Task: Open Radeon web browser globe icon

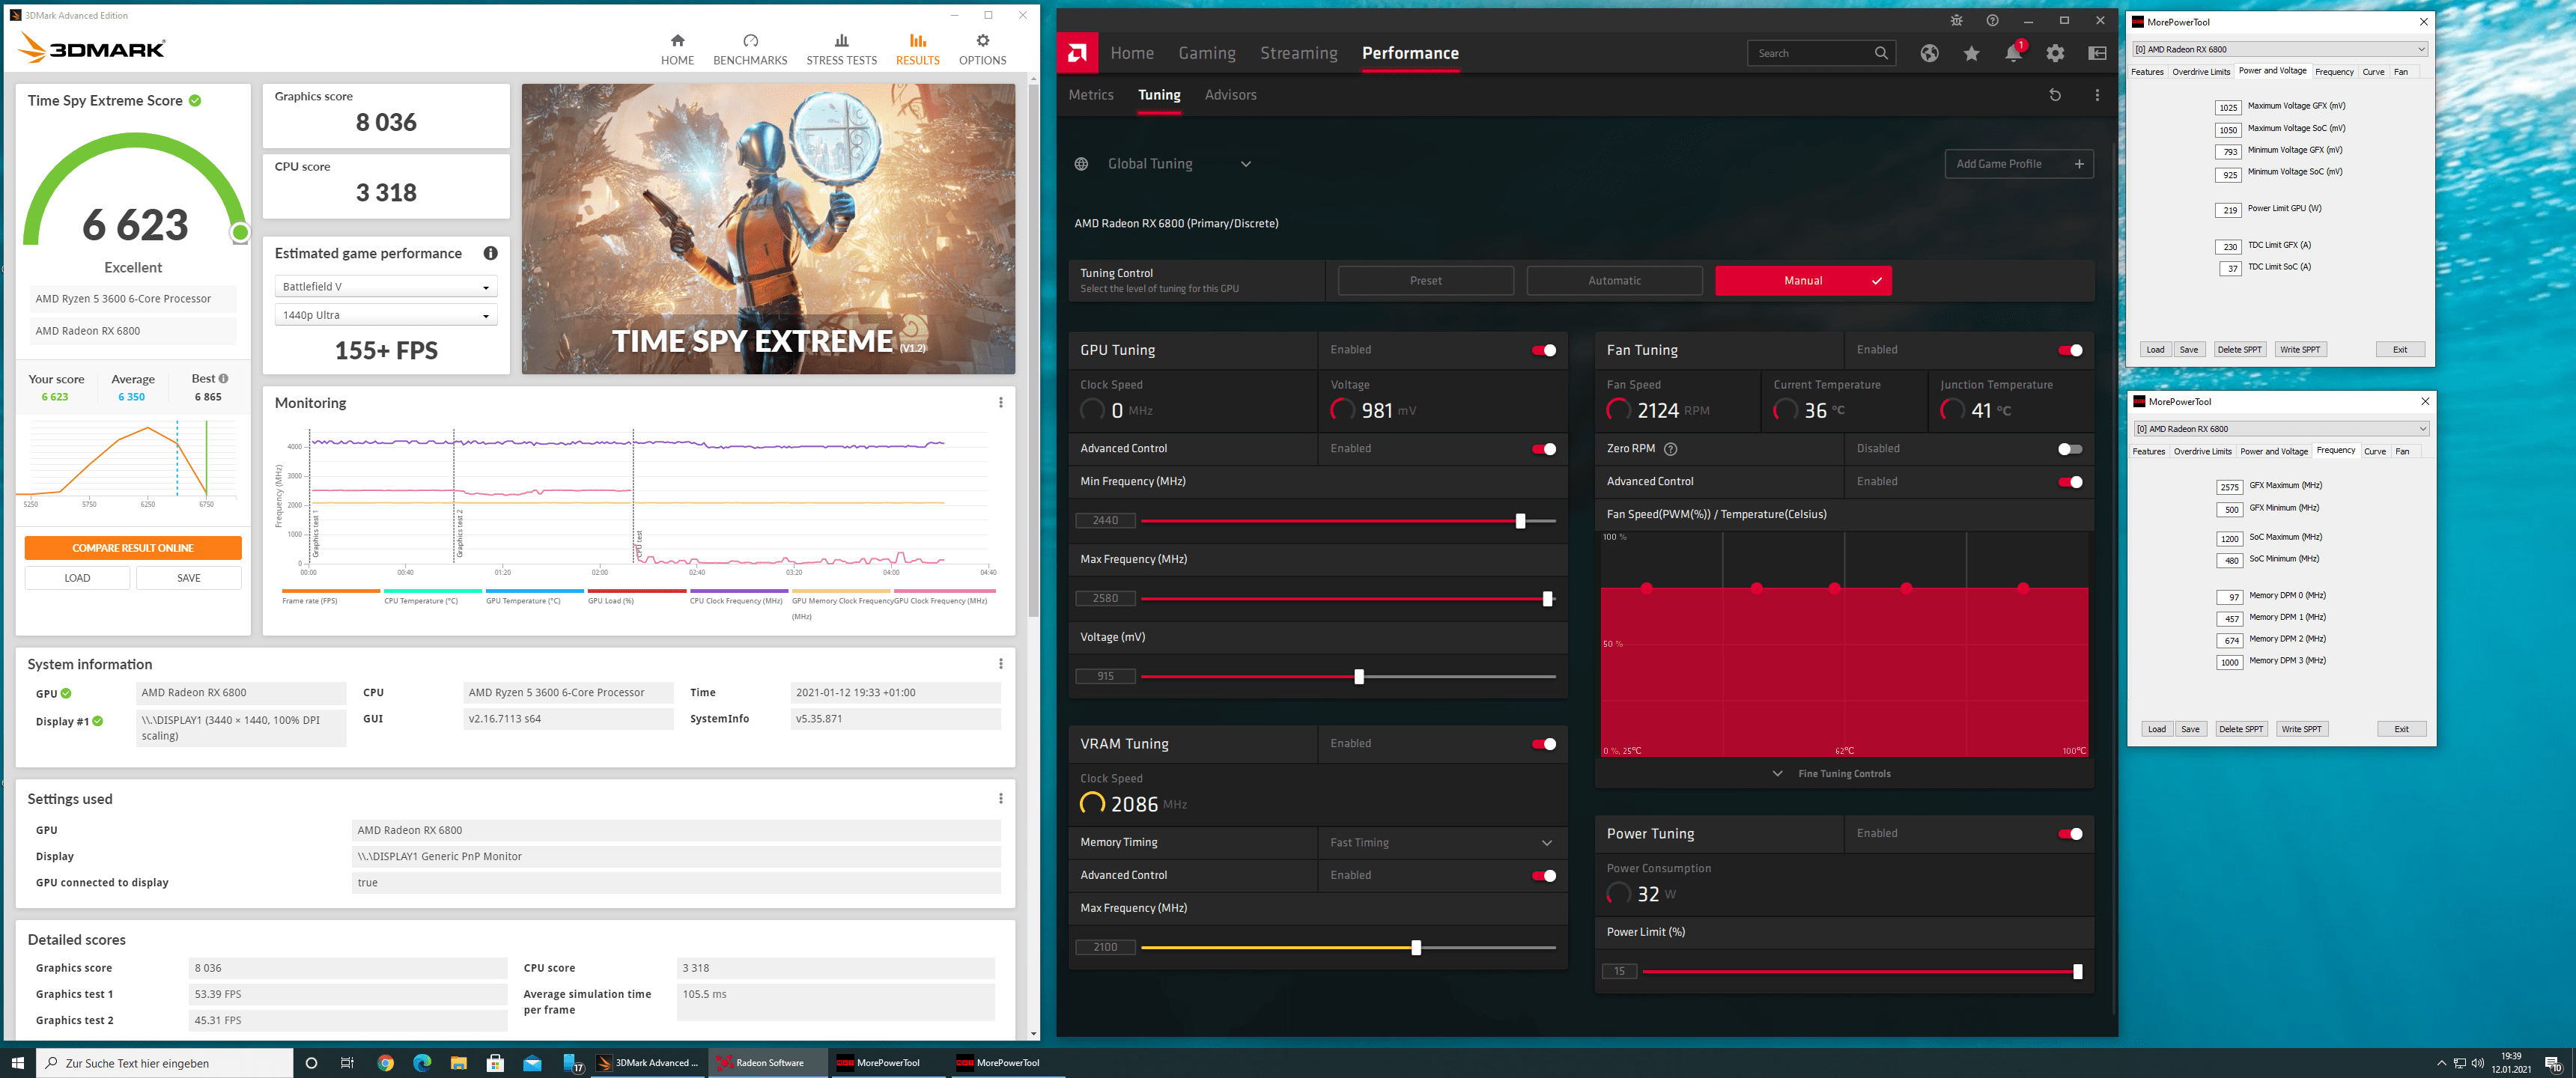Action: pyautogui.click(x=1929, y=53)
